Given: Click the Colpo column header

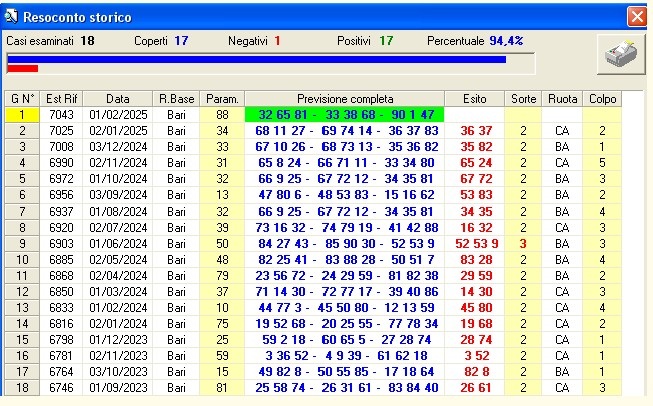Looking at the screenshot, I should pyautogui.click(x=602, y=99).
